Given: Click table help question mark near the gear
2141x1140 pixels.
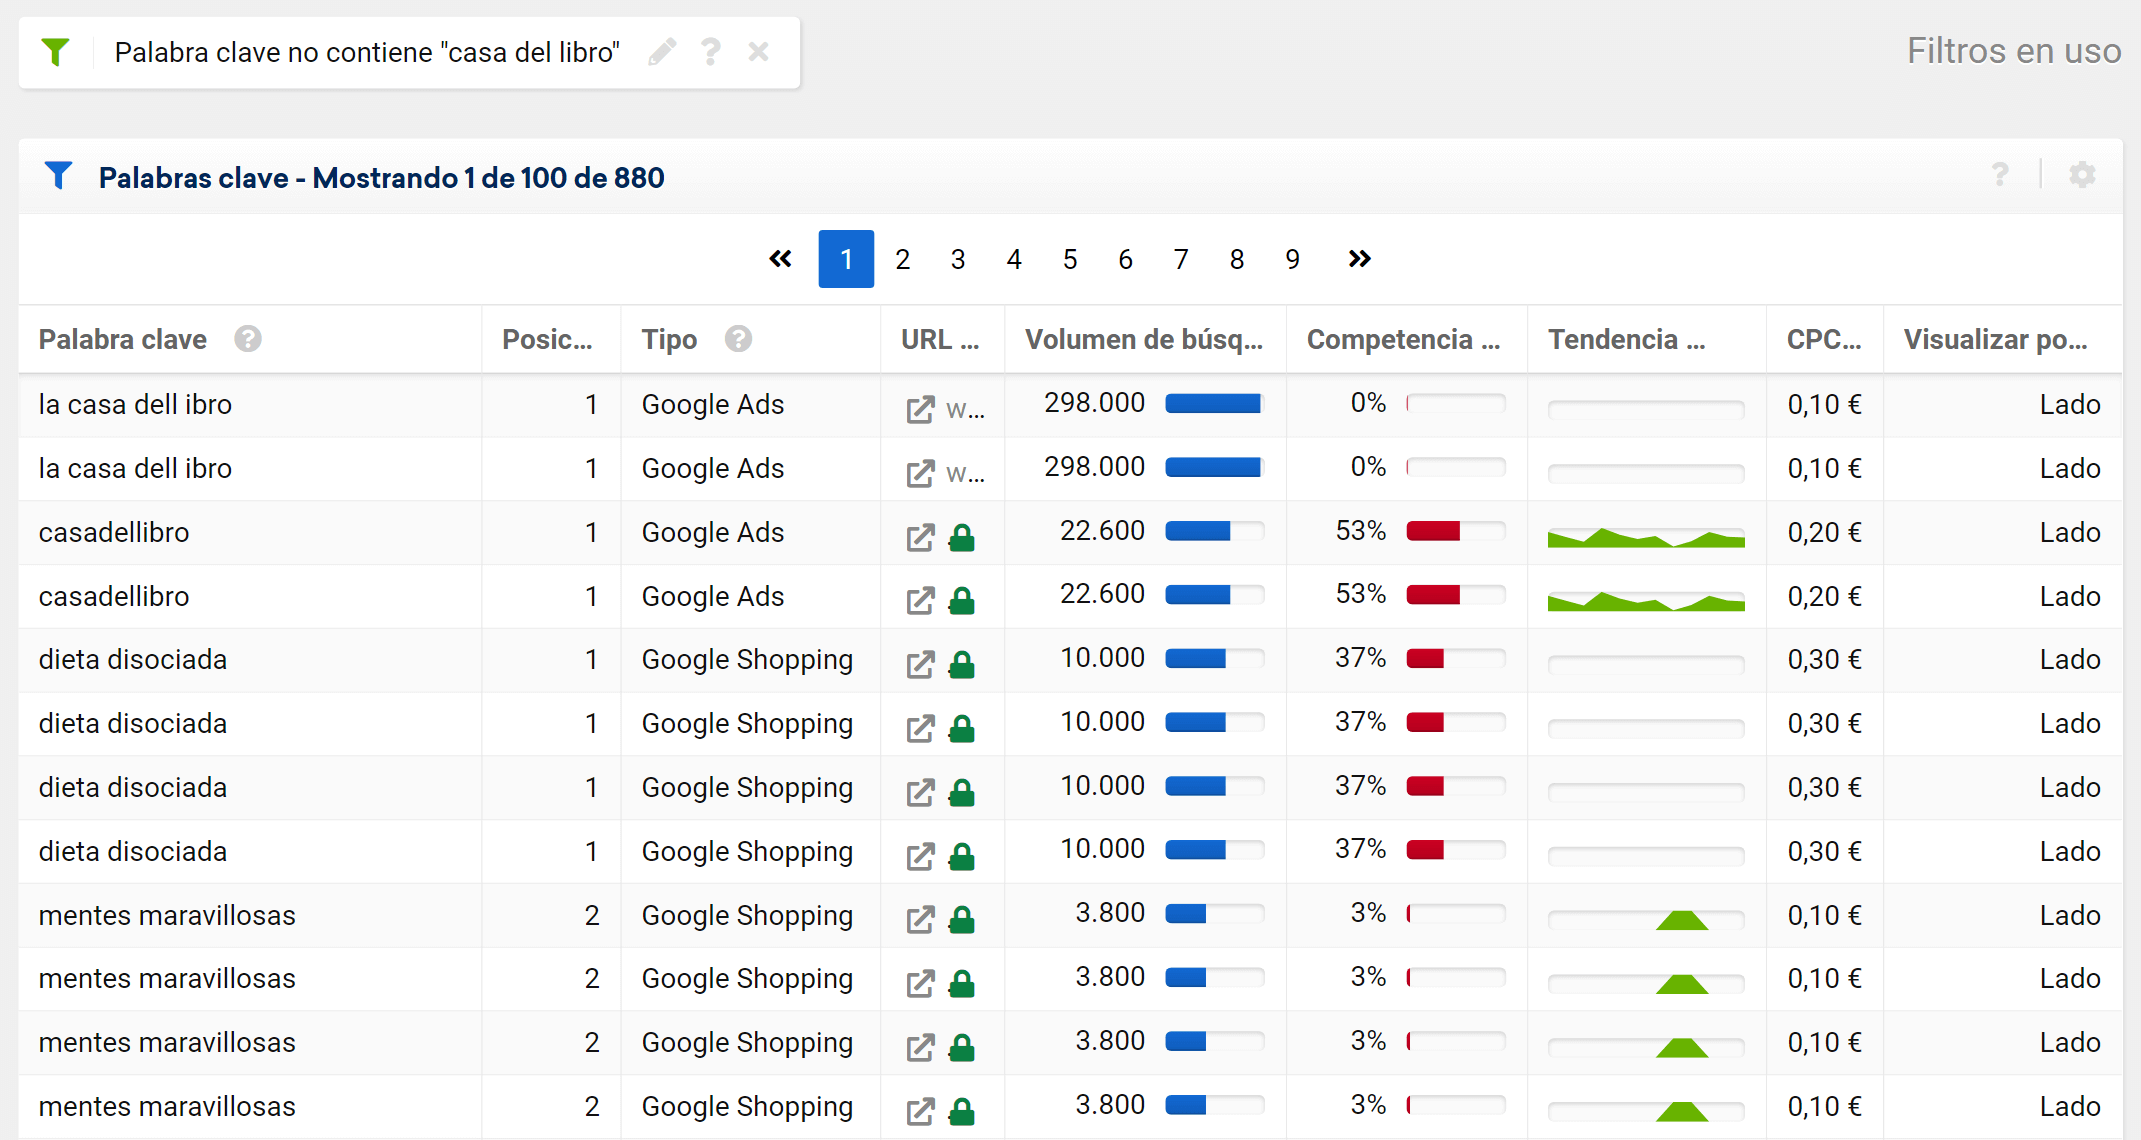Looking at the screenshot, I should [2000, 175].
